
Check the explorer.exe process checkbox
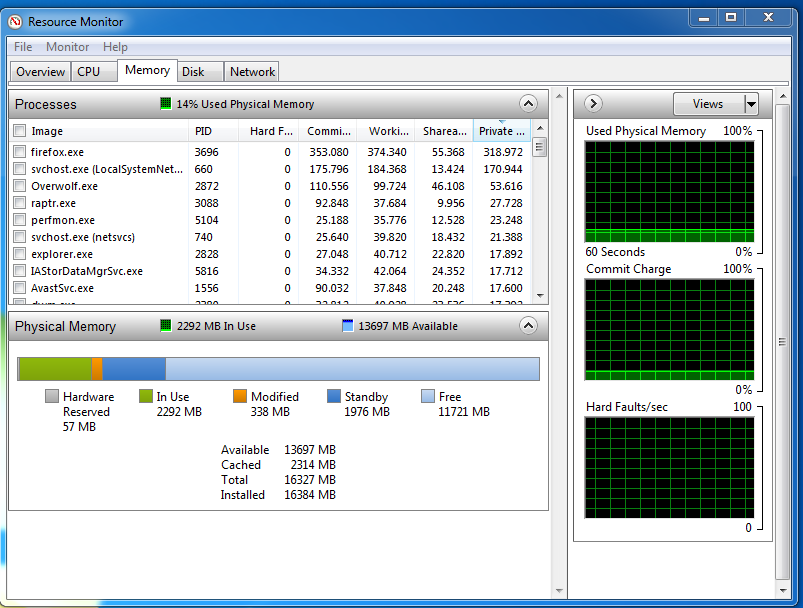19,254
